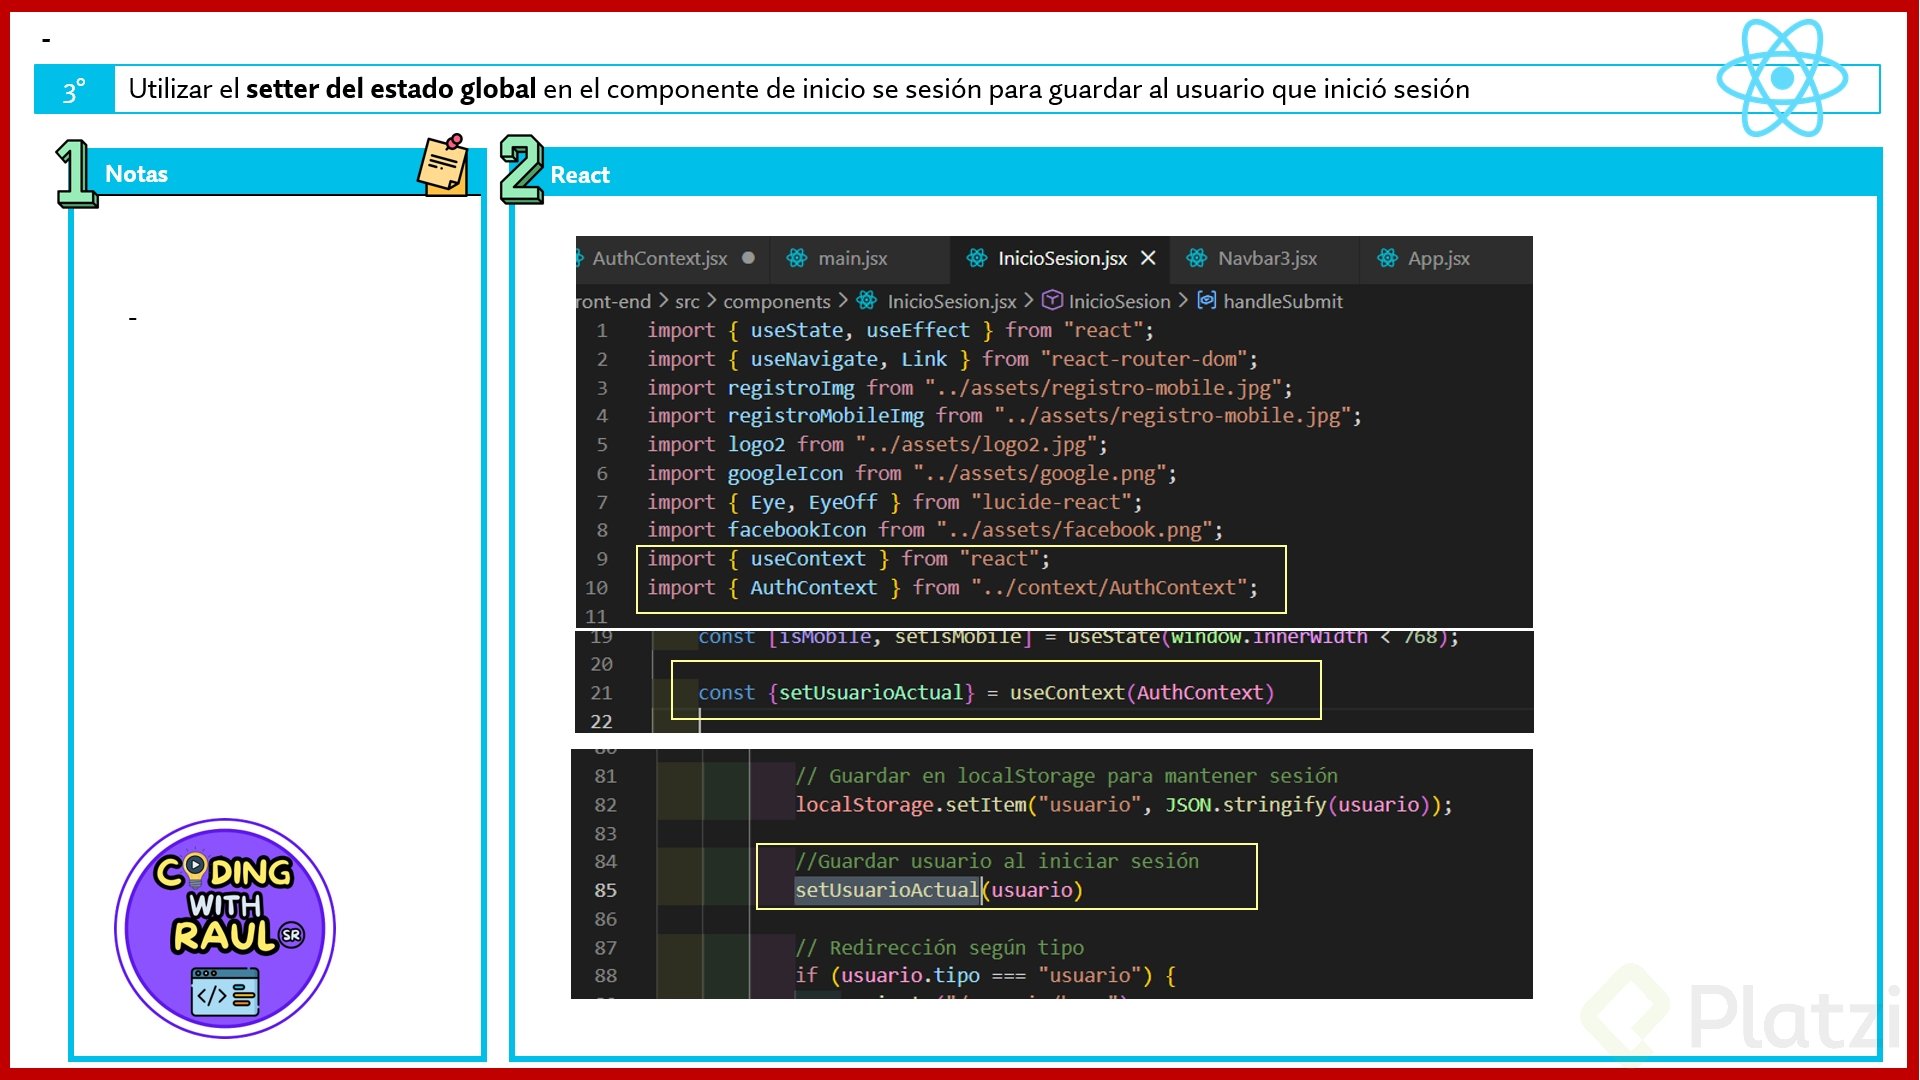Open the AuthContext.jsx tab
Viewport: 1920px width, 1080px height.
point(659,258)
